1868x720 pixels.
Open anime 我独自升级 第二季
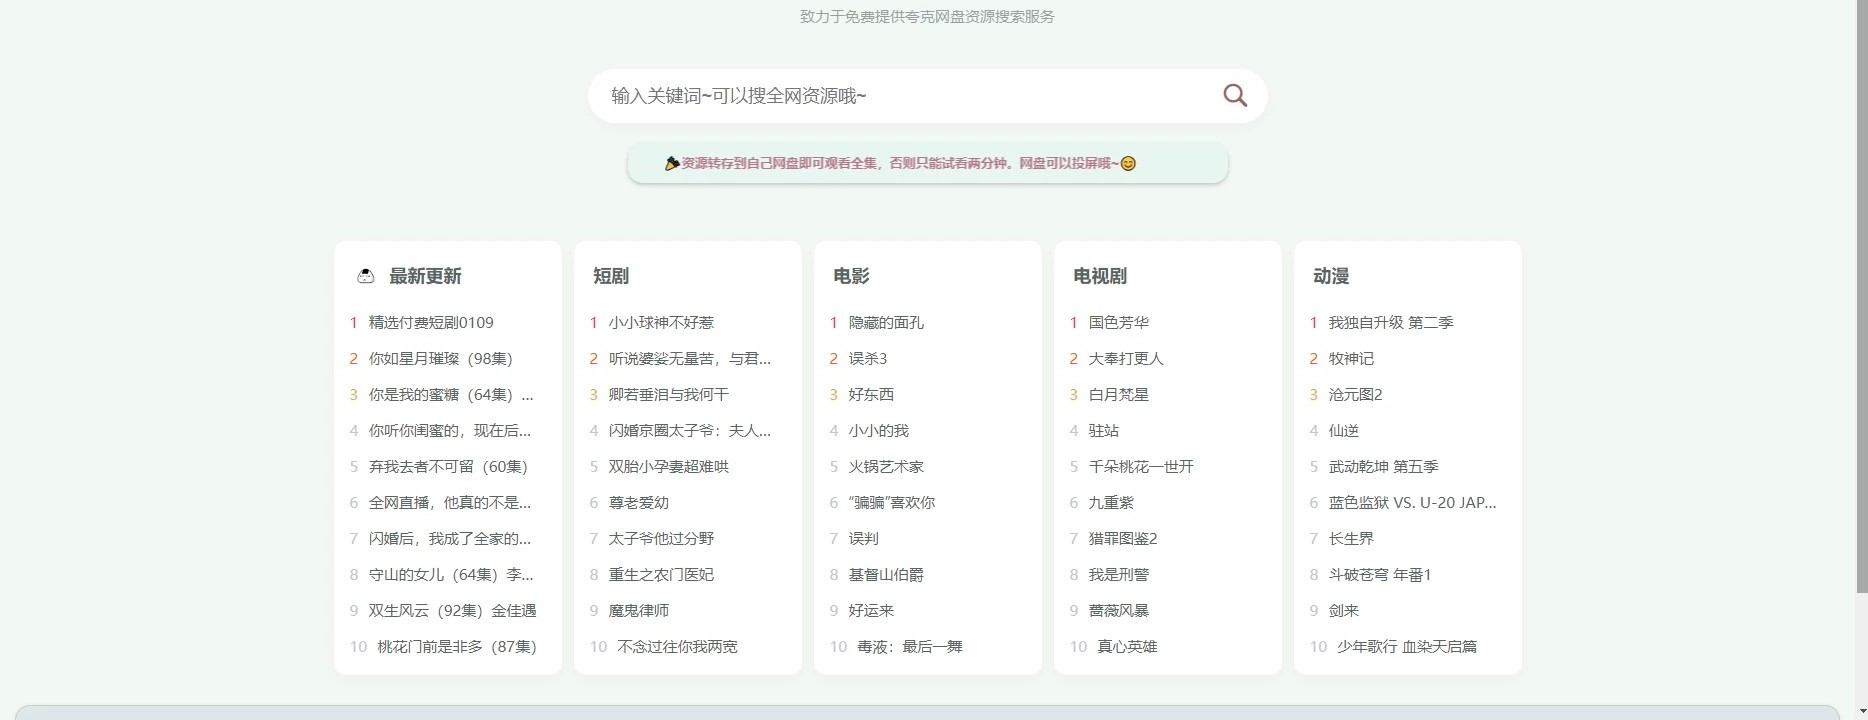point(1391,323)
